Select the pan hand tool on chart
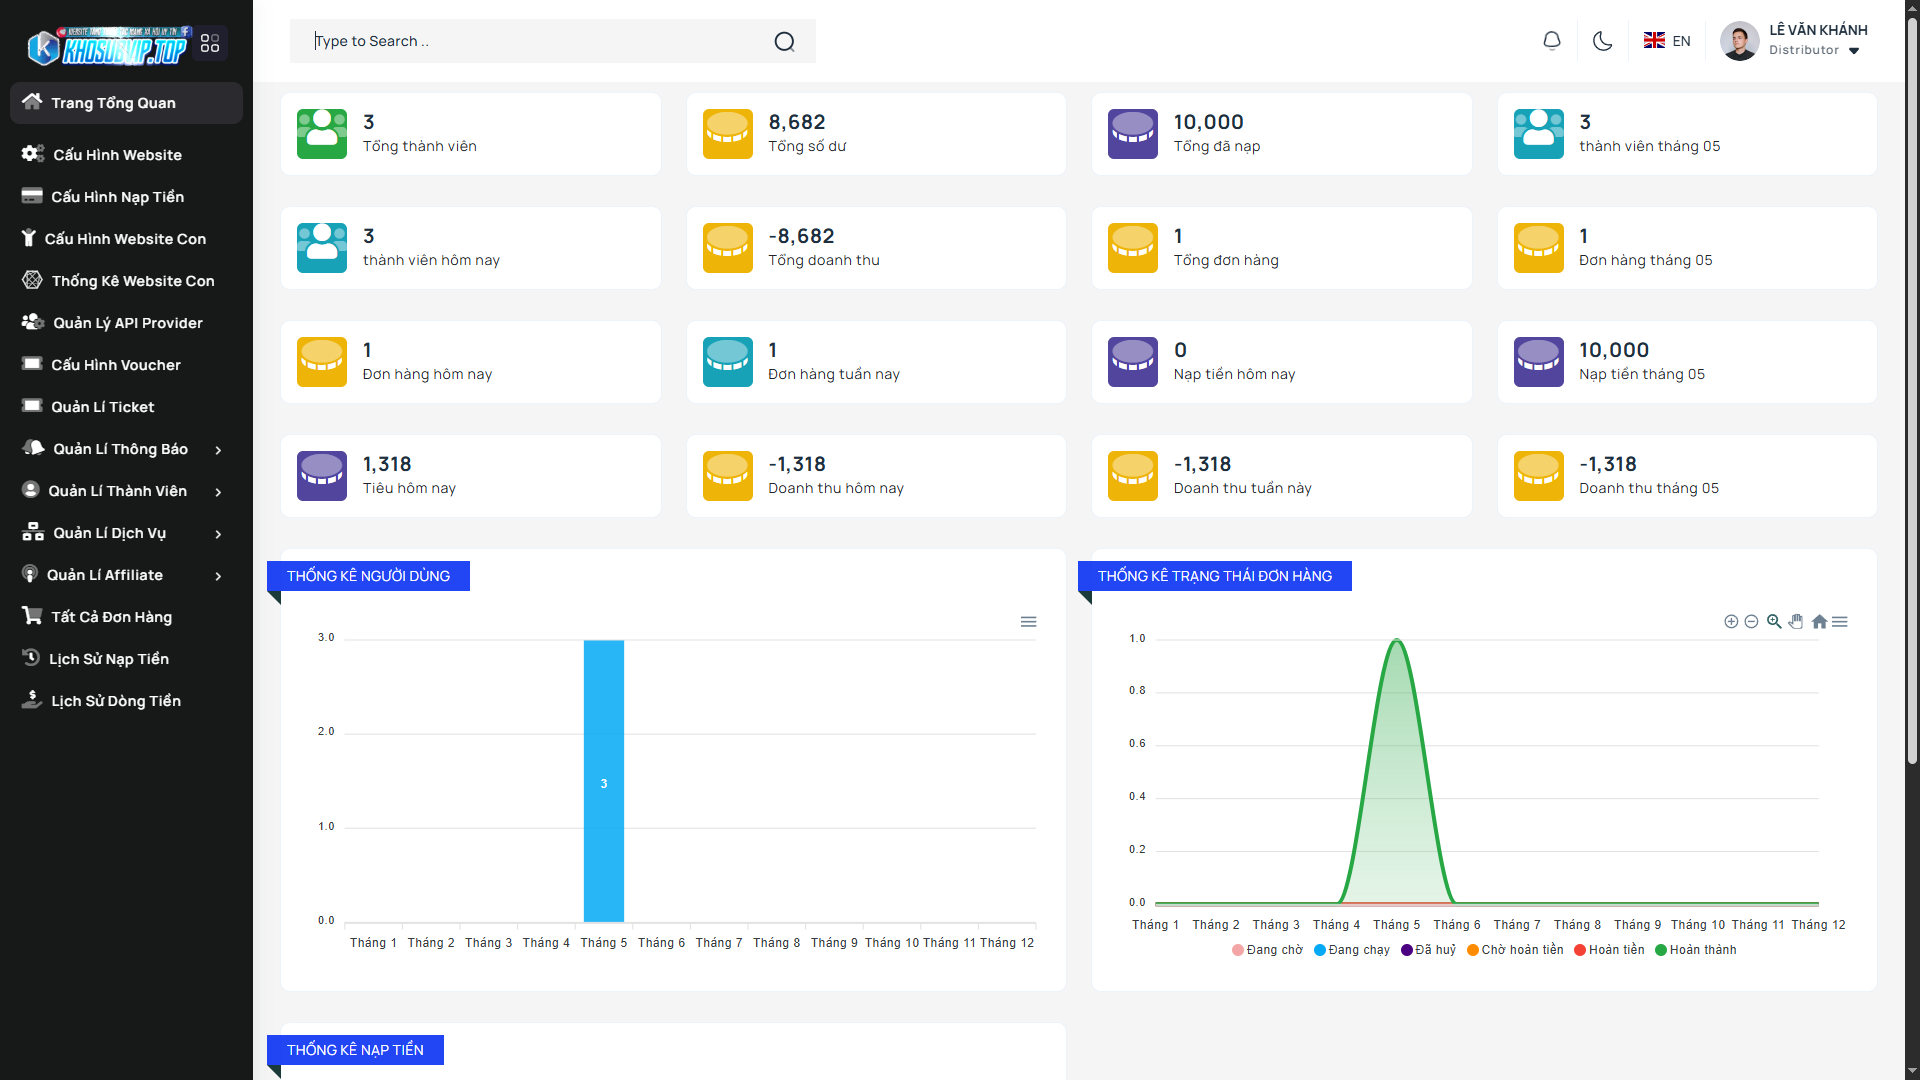 [x=1796, y=622]
